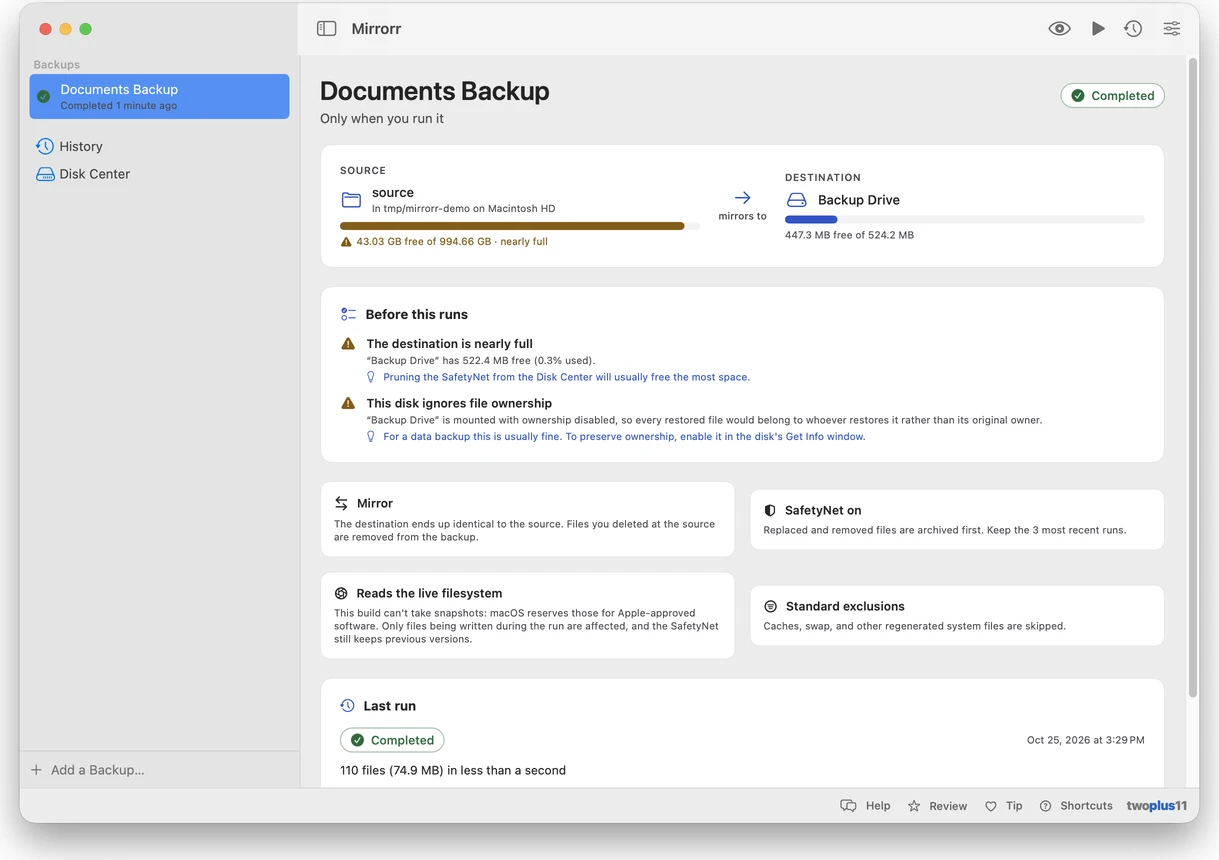Image resolution: width=1219 pixels, height=860 pixels.
Task: Click the Backup Drive destination name
Action: (x=859, y=200)
